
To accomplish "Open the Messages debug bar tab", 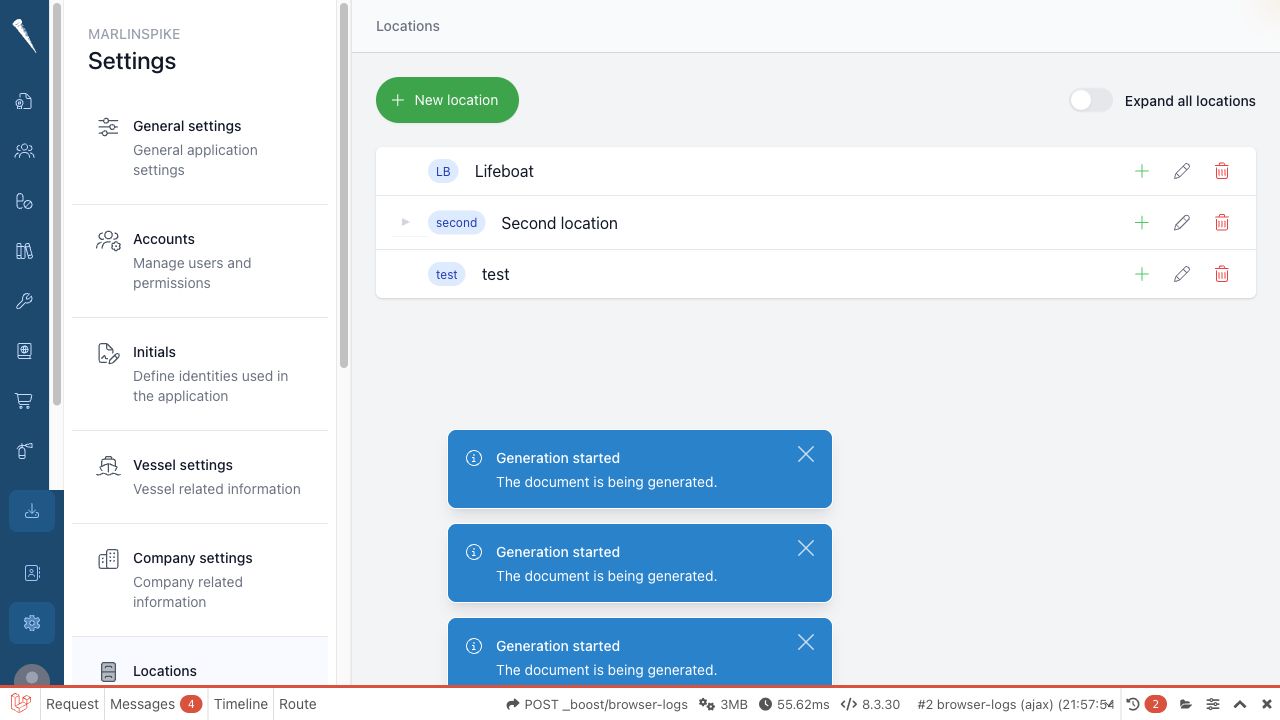I will (x=155, y=704).
